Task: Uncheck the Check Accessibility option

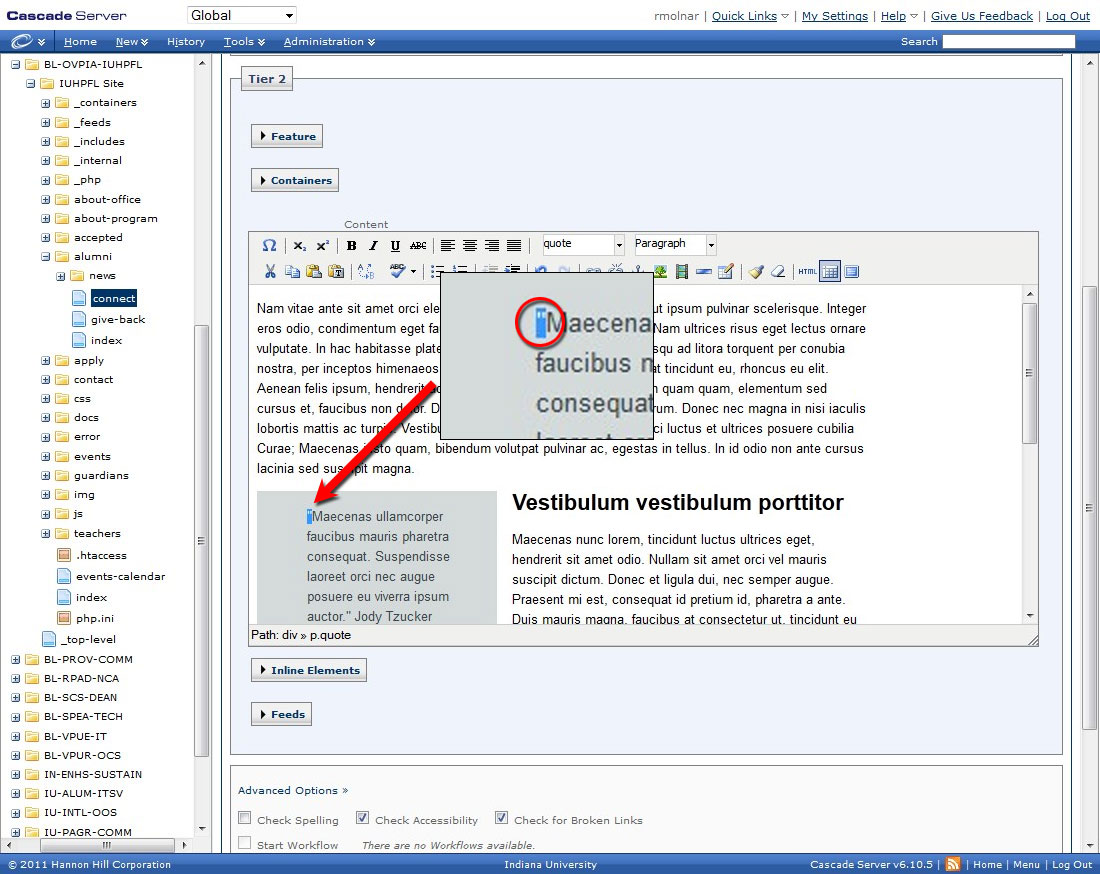Action: coord(363,818)
